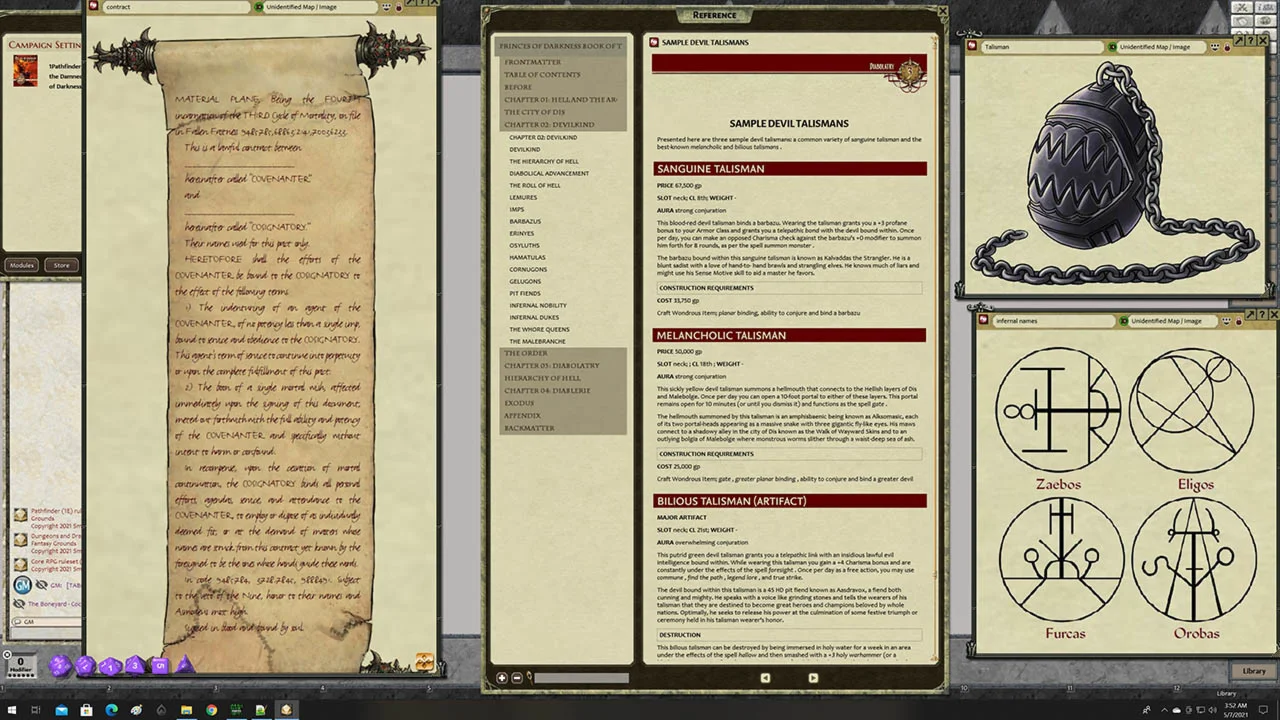Select The Malebranche entry

click(537, 341)
